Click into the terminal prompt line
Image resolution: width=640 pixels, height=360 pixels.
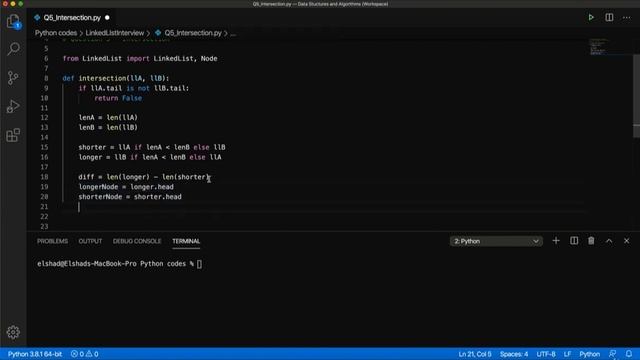point(119,264)
